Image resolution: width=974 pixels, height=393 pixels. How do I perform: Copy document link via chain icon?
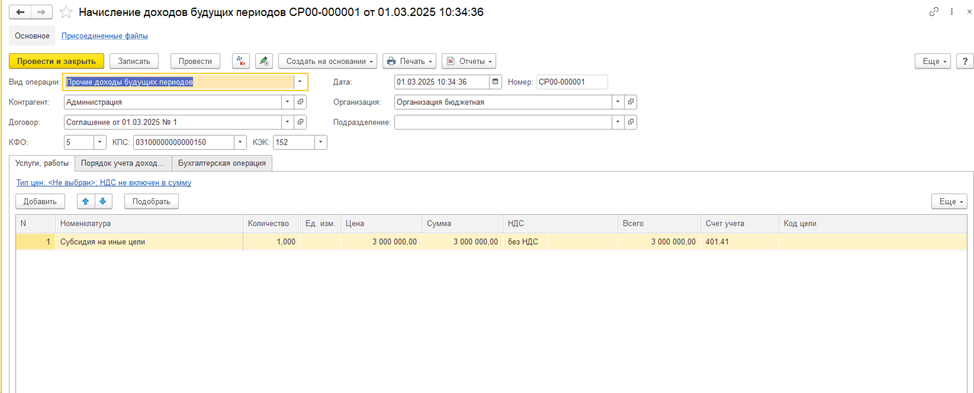pyautogui.click(x=933, y=12)
